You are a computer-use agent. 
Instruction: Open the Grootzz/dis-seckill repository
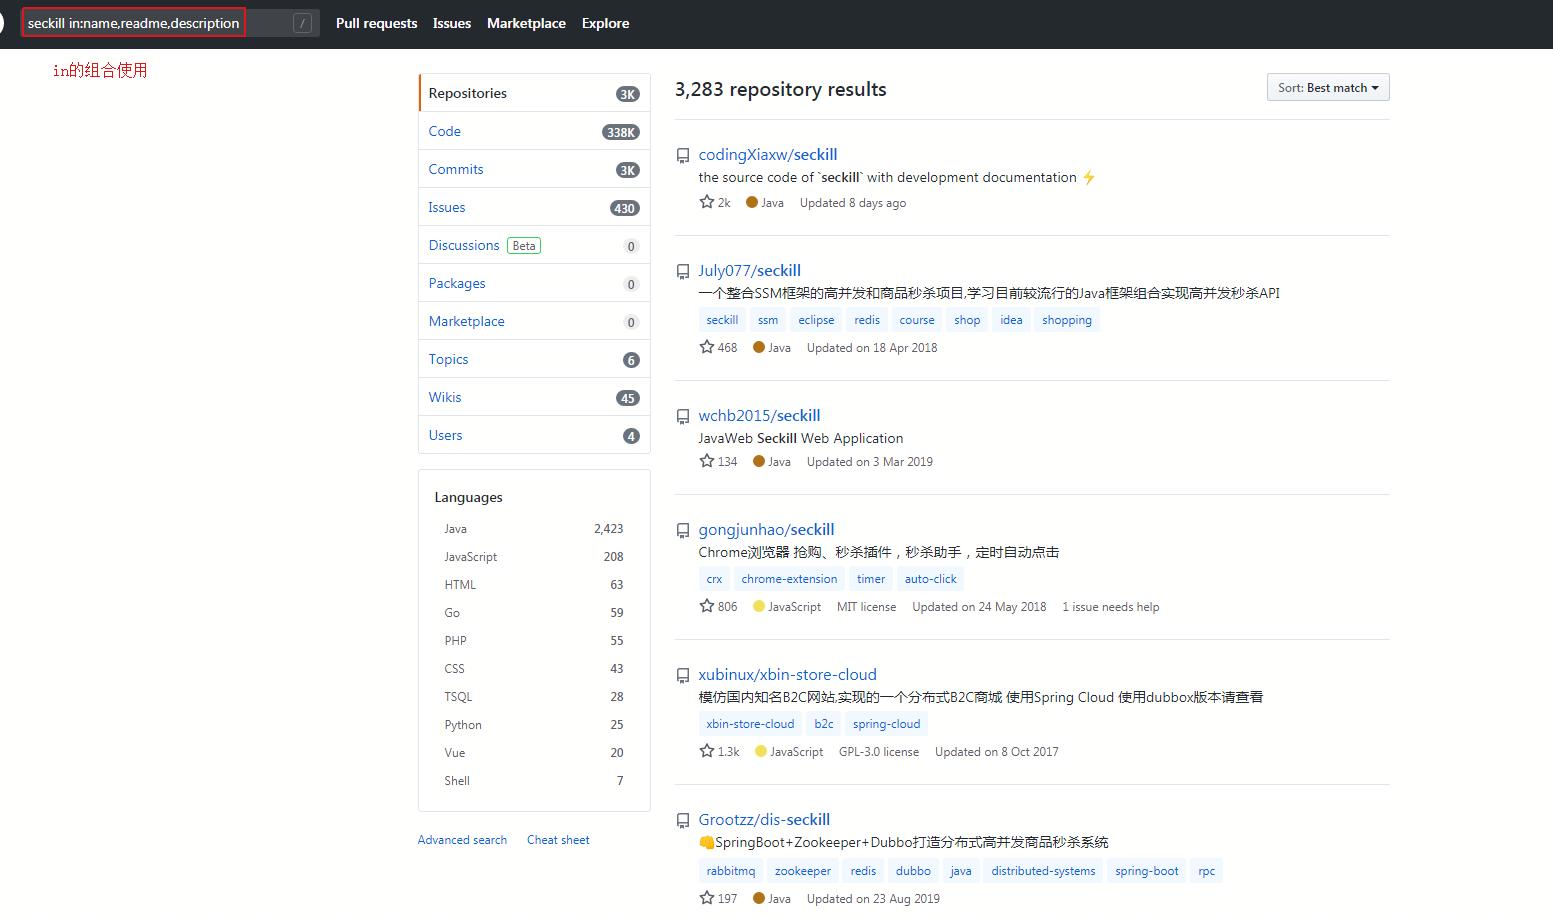click(x=764, y=819)
